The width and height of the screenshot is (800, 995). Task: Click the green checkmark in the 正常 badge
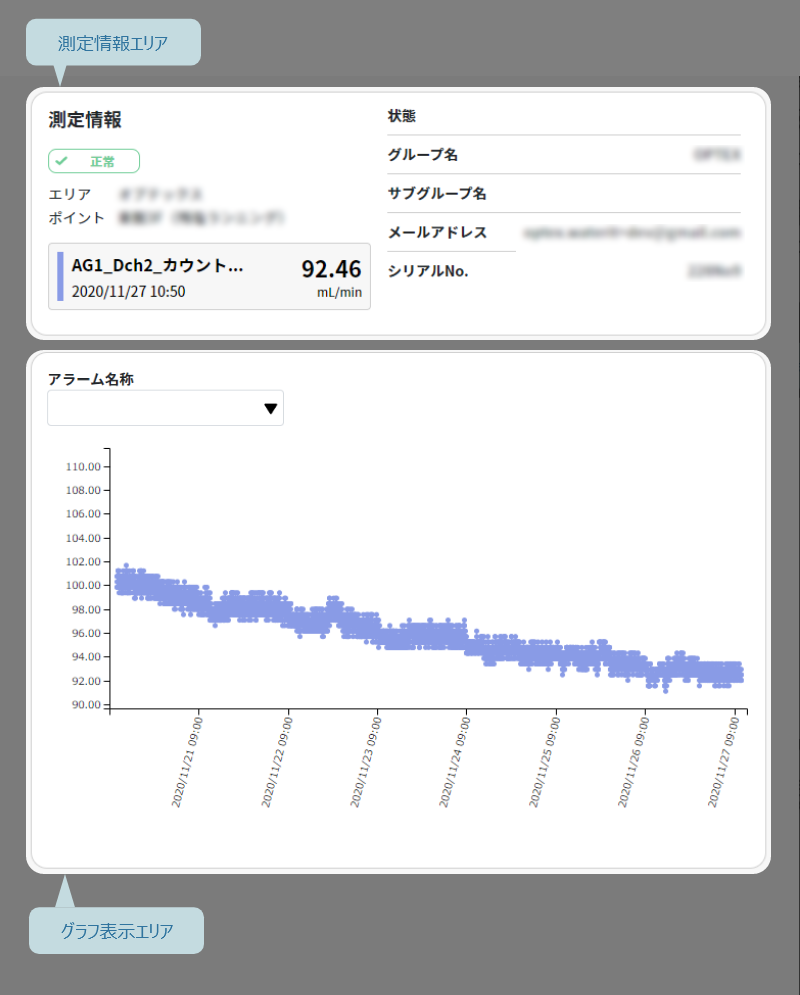point(62,161)
